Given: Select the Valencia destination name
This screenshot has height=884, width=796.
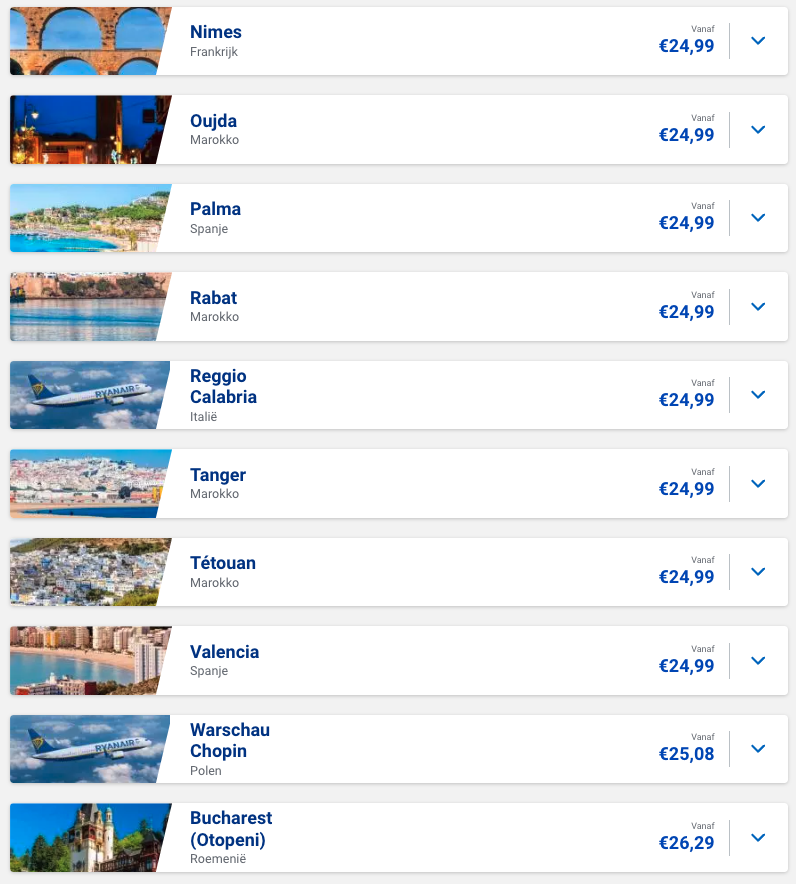Looking at the screenshot, I should pos(224,652).
